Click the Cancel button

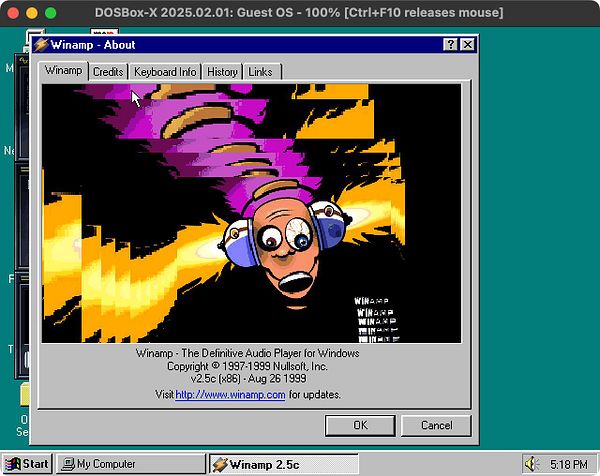[x=436, y=425]
